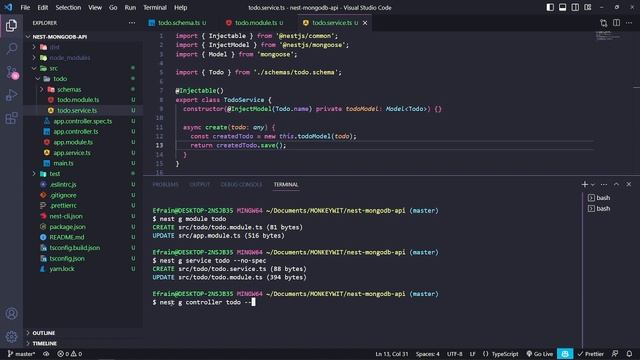Click the feedback icon in status bar
This screenshot has width=640, height=360.
(615, 354)
